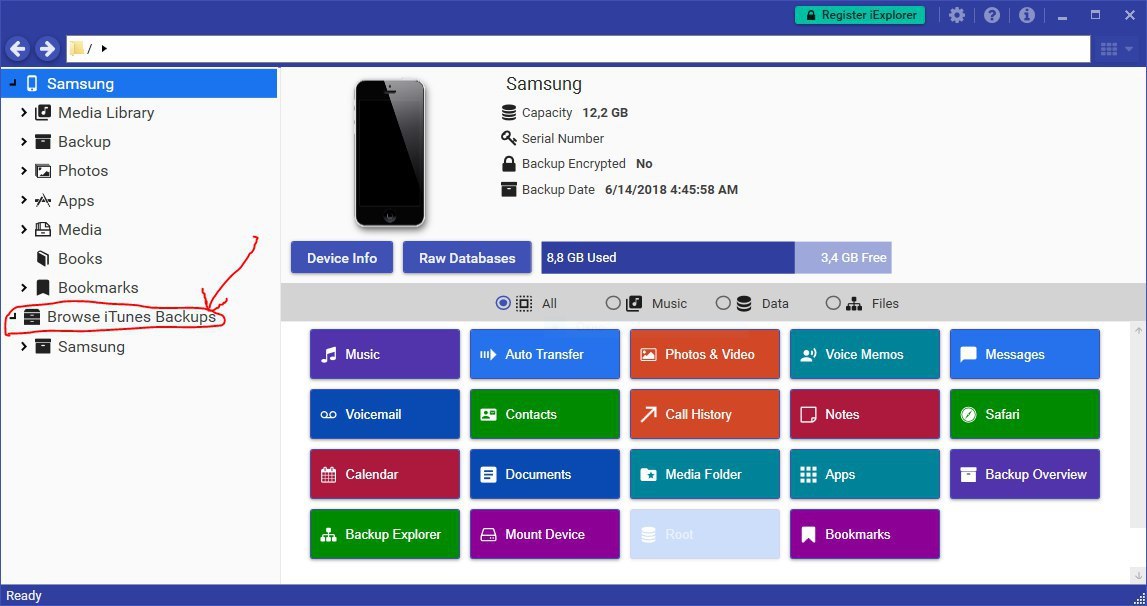Select Bookmarks in the sidebar
This screenshot has width=1147, height=606.
point(98,288)
